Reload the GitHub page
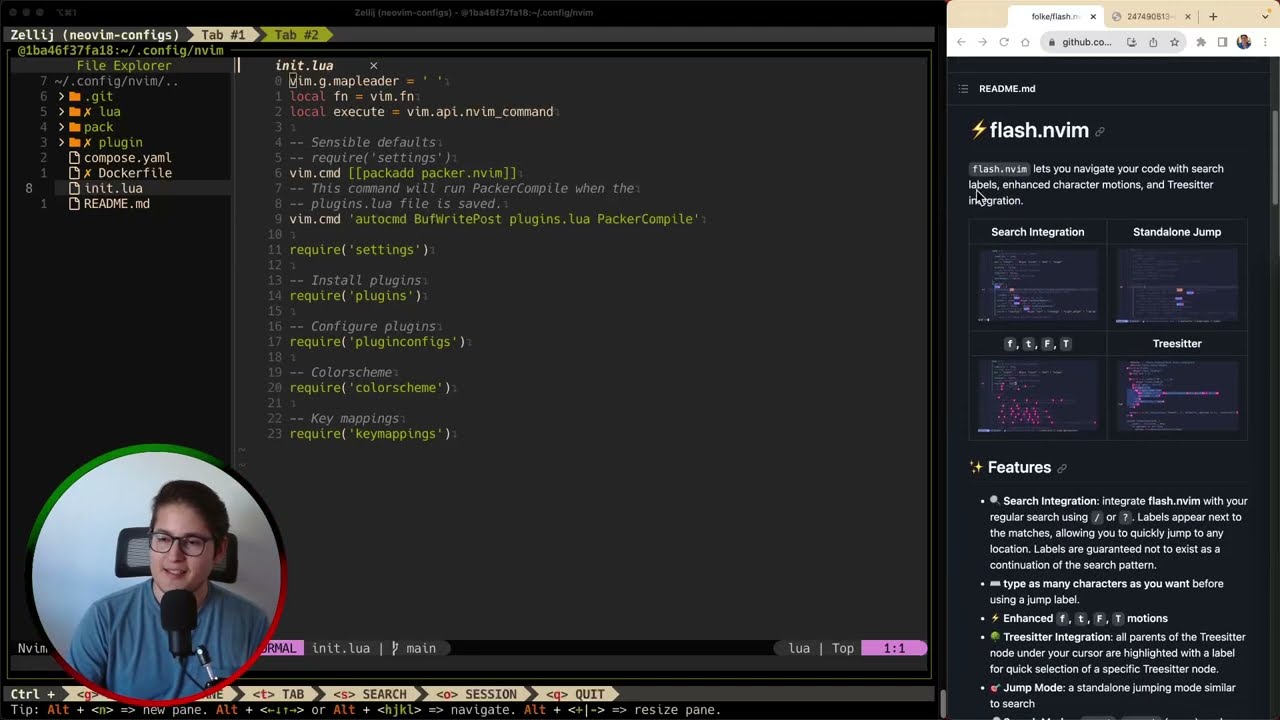1280x720 pixels. (1004, 42)
